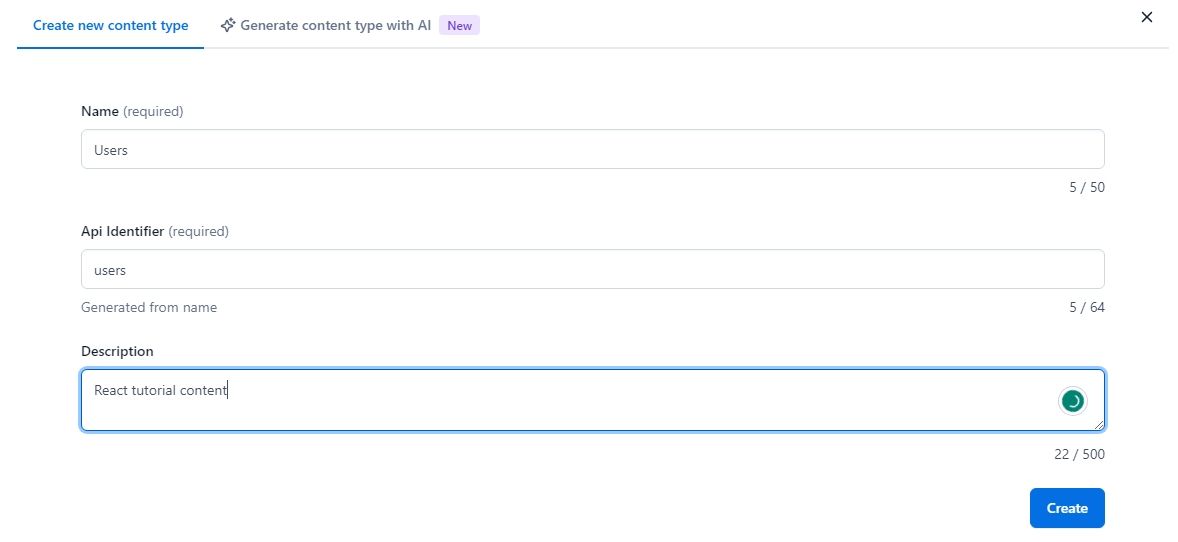Click the 5 / 64 character counter
Viewport: 1178px width, 542px height.
tap(1086, 307)
